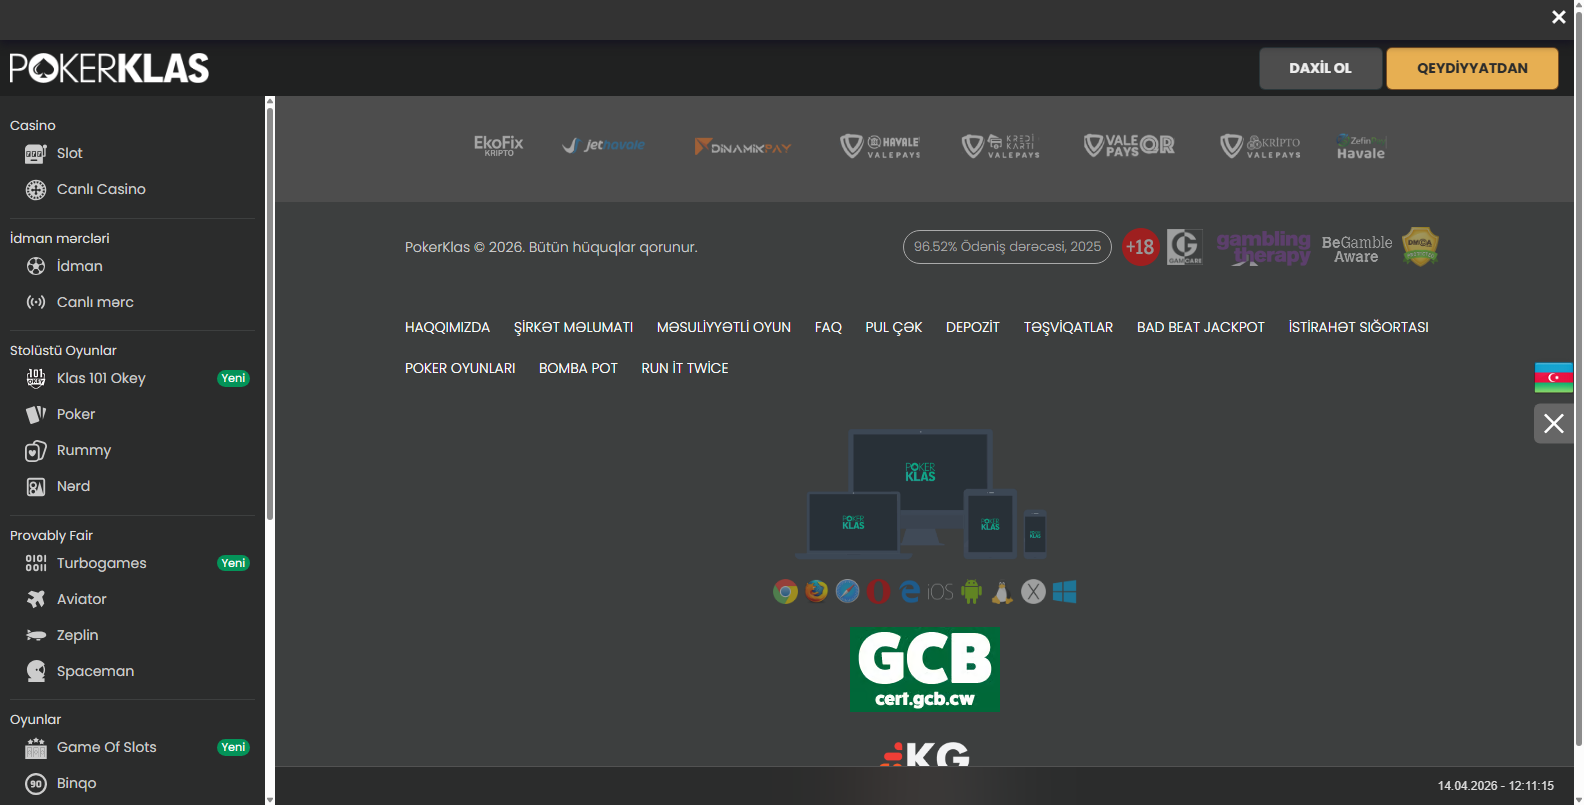Open the BeGambleAware logo
Image resolution: width=1584 pixels, height=805 pixels.
click(x=1357, y=249)
